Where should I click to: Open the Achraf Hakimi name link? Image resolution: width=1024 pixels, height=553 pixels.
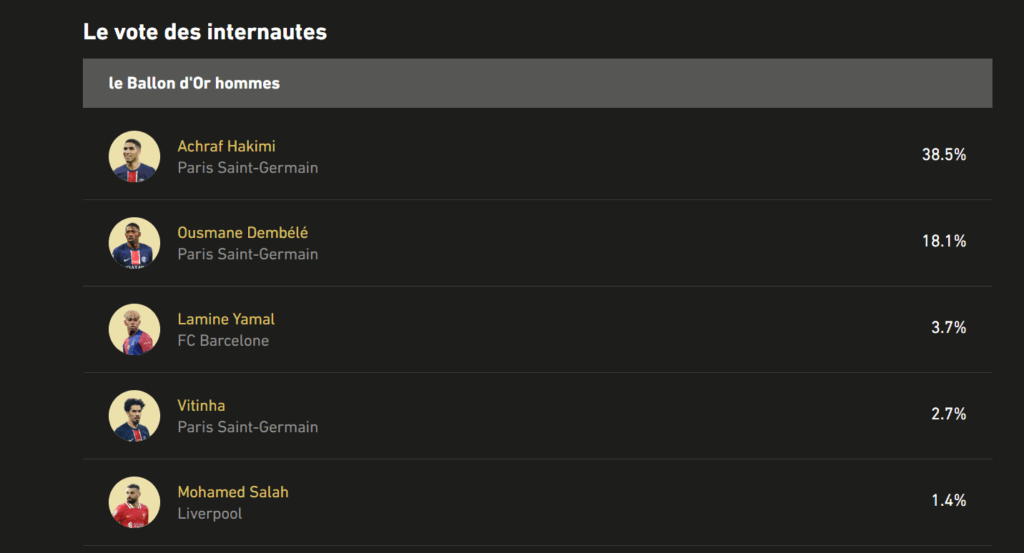point(226,146)
